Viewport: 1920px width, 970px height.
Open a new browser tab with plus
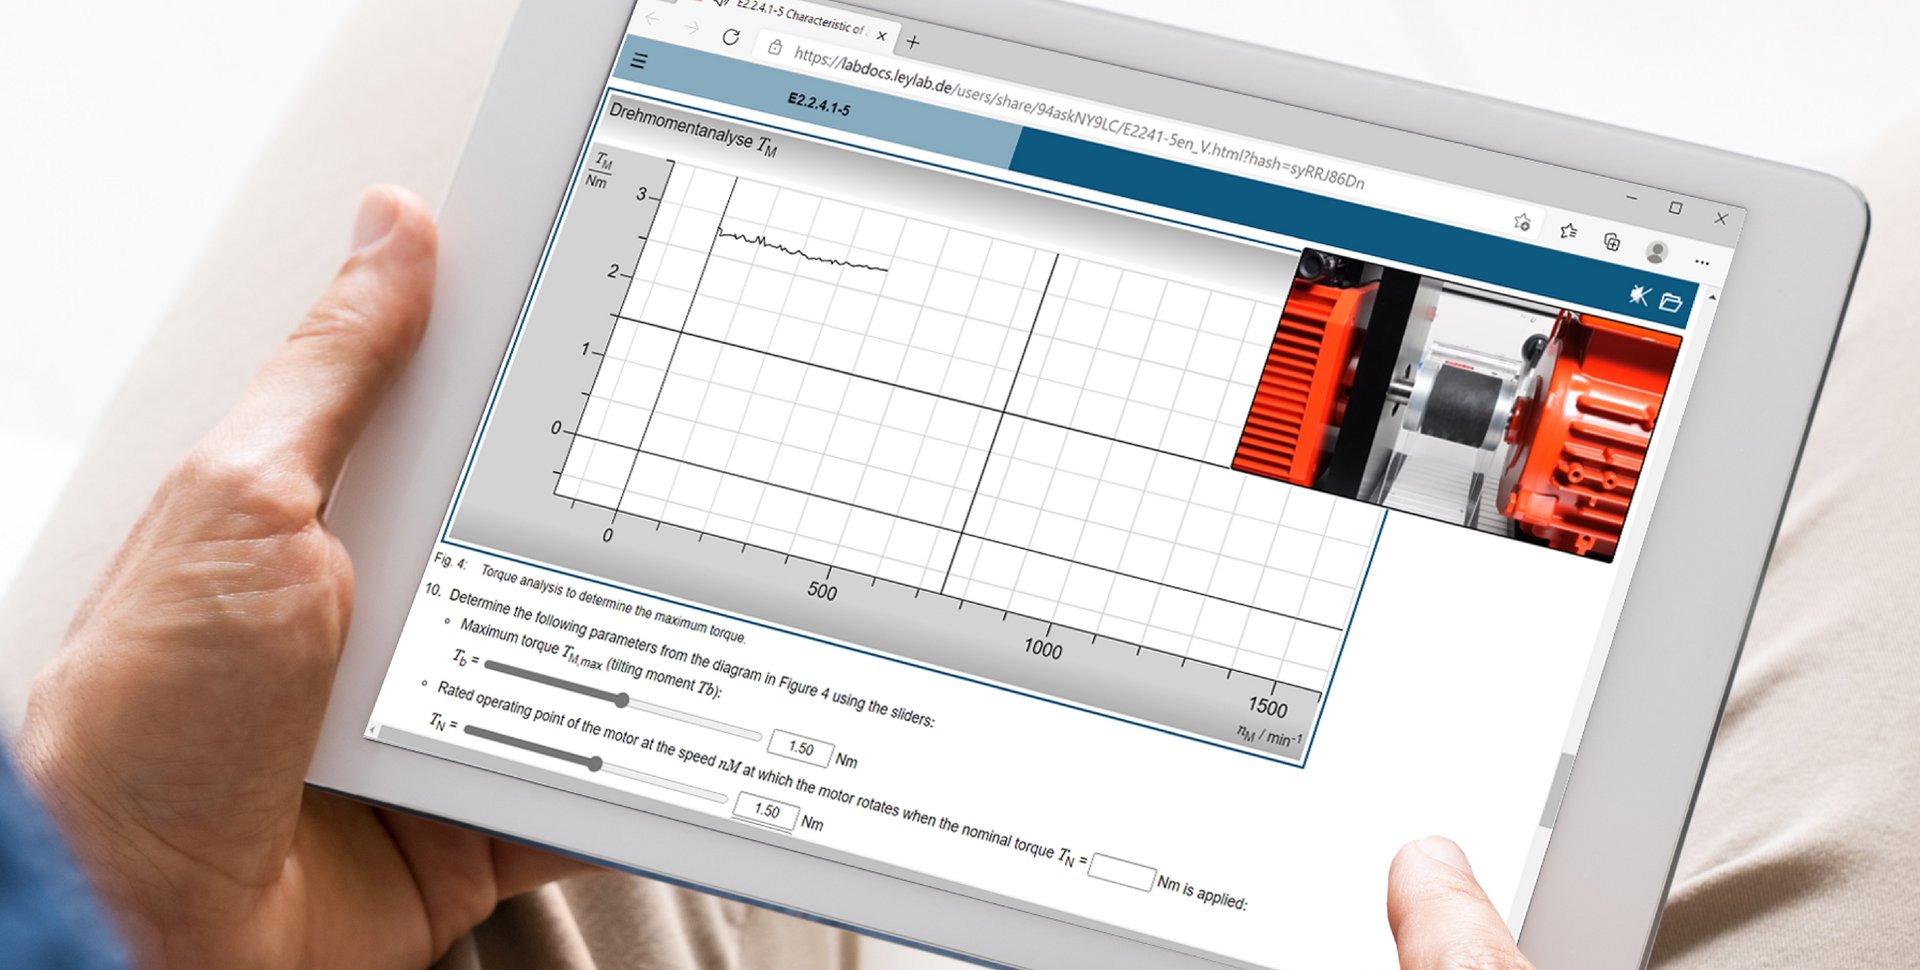[x=912, y=42]
